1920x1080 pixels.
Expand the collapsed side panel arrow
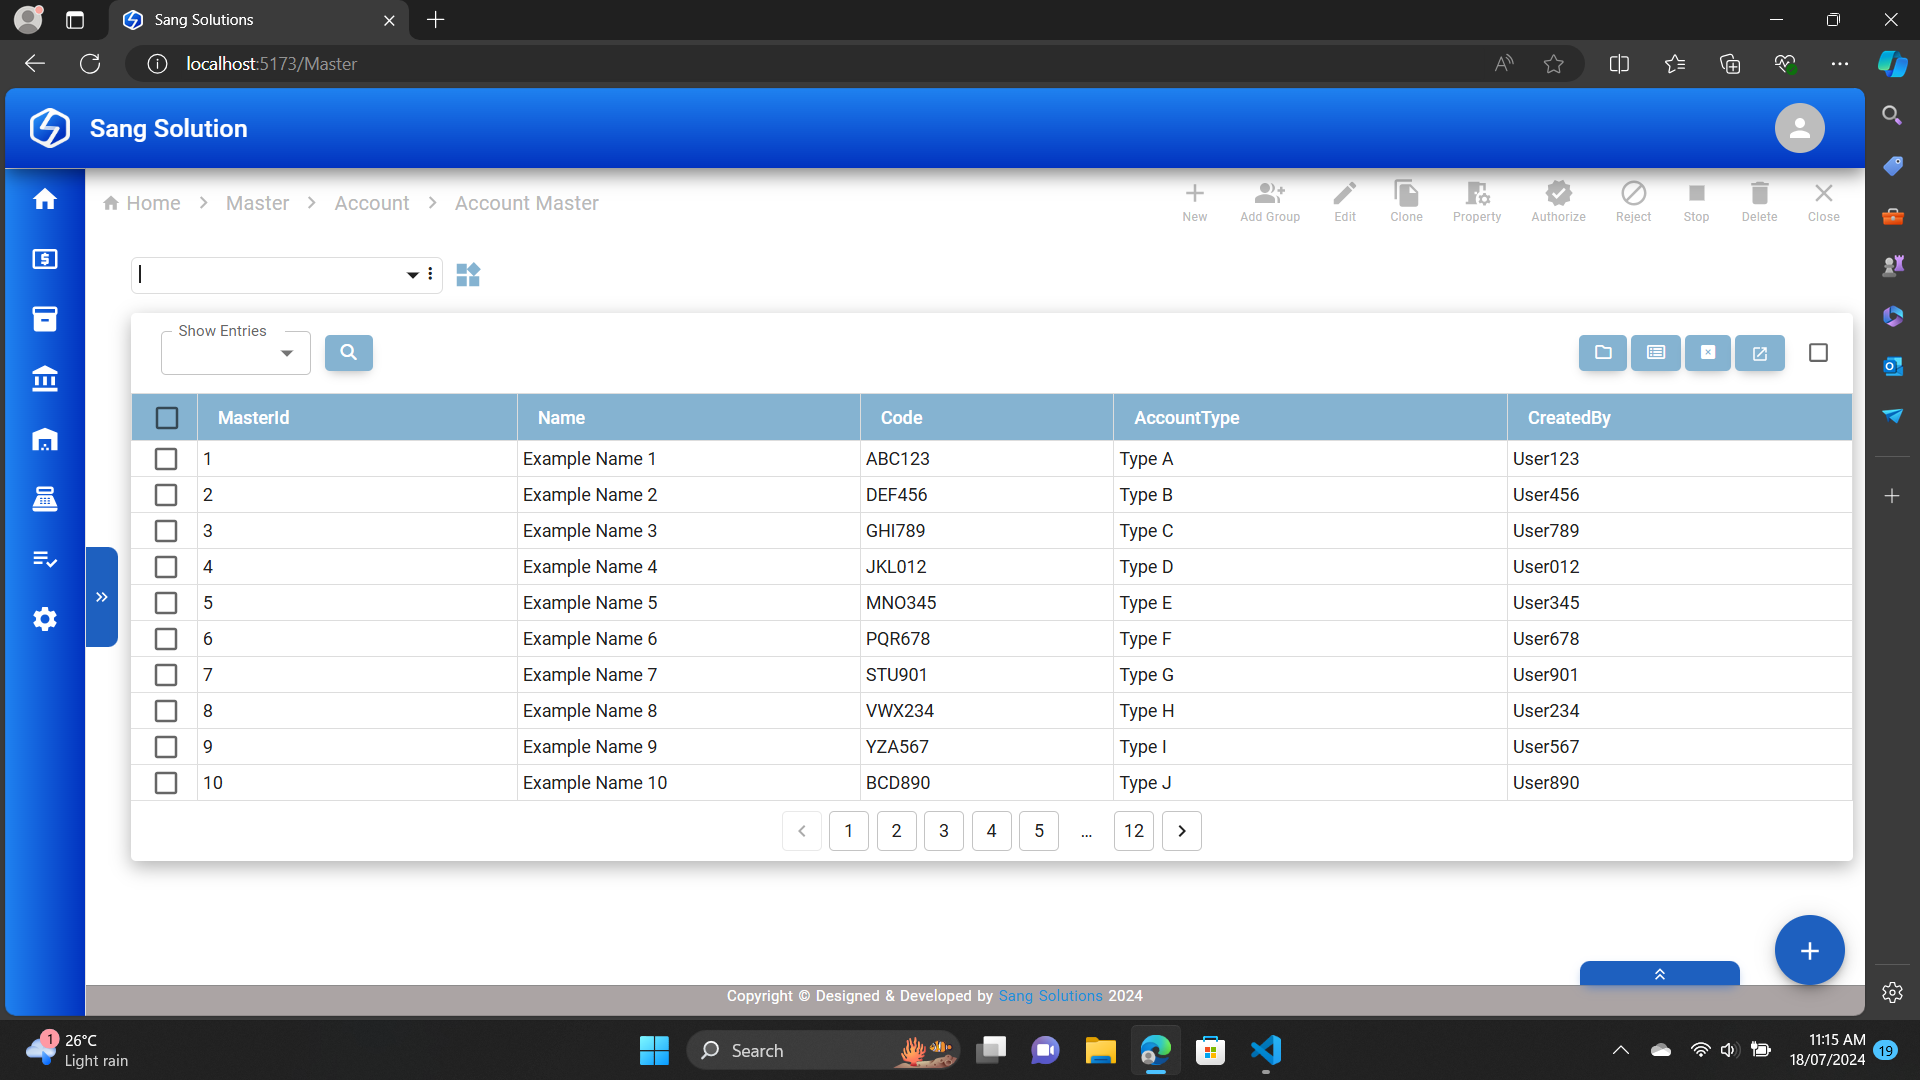pyautogui.click(x=102, y=597)
